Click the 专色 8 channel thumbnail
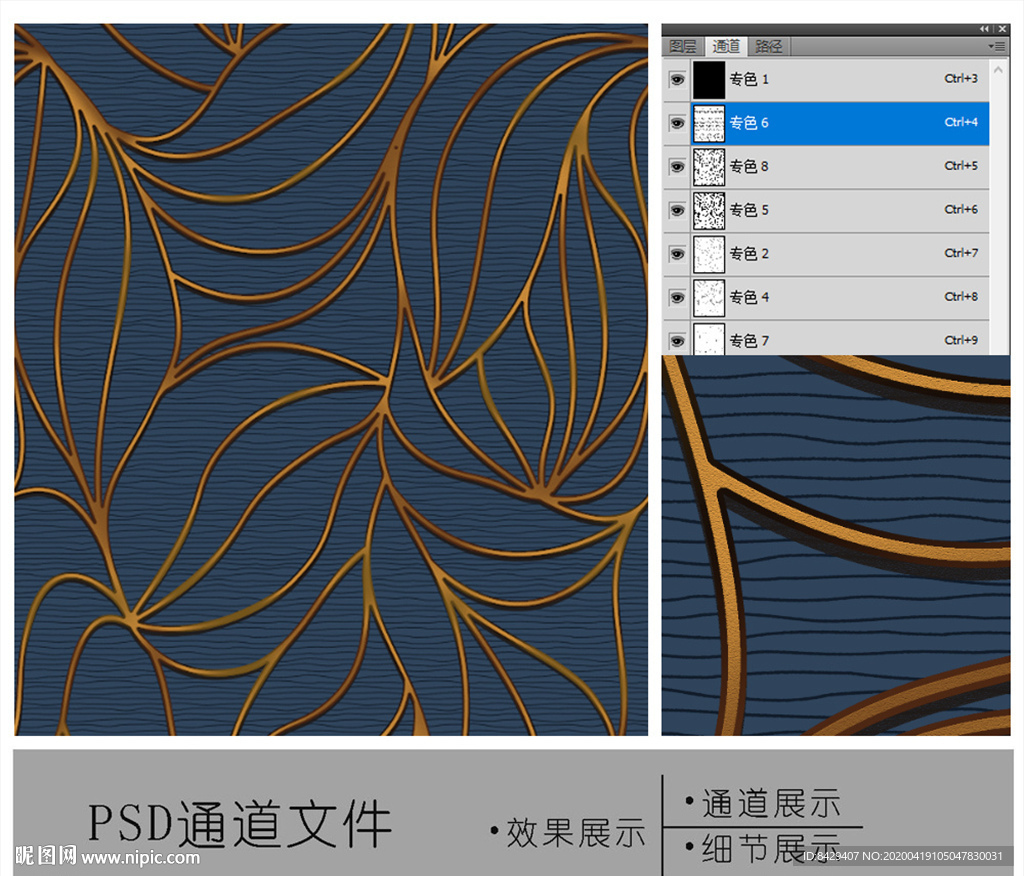Viewport: 1024px width, 876px height. (x=709, y=167)
